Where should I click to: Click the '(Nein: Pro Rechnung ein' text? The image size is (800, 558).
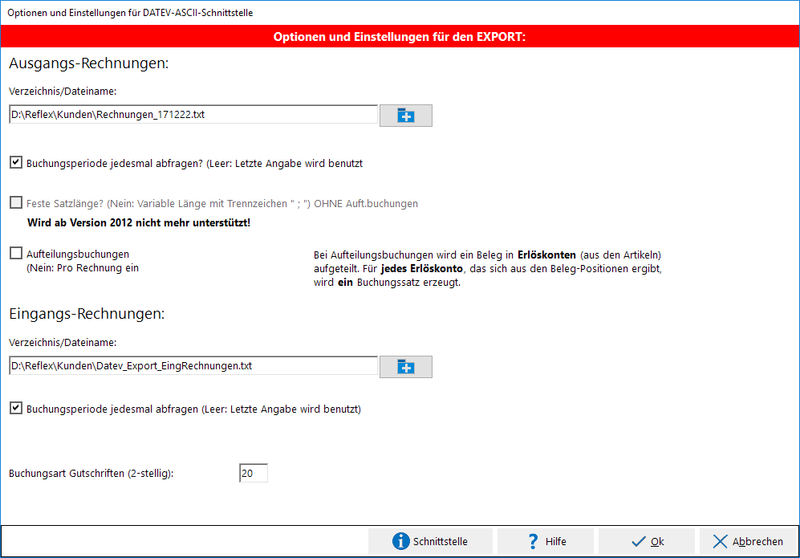coord(83,268)
